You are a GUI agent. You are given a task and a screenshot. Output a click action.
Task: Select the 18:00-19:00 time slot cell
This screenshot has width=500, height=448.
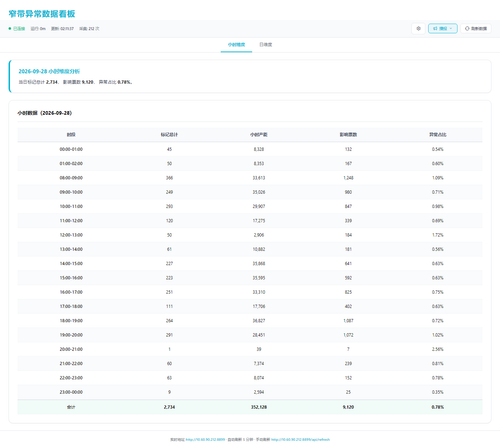[71, 321]
